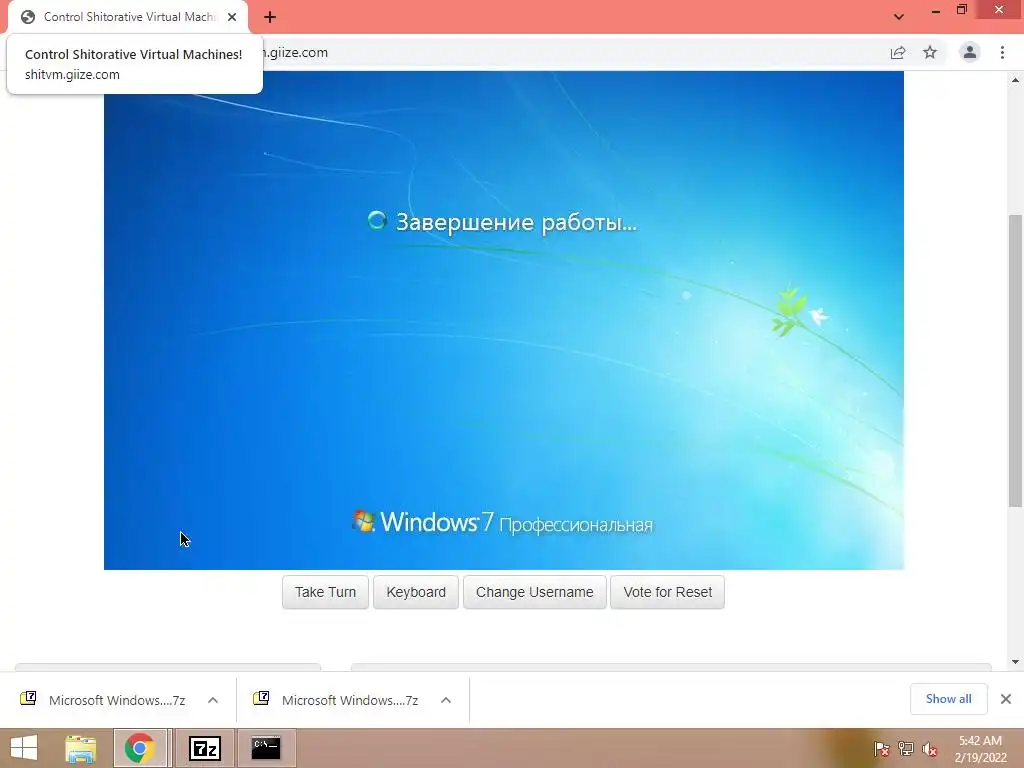Click Vote for Reset button
This screenshot has height=768, width=1024.
[x=667, y=592]
